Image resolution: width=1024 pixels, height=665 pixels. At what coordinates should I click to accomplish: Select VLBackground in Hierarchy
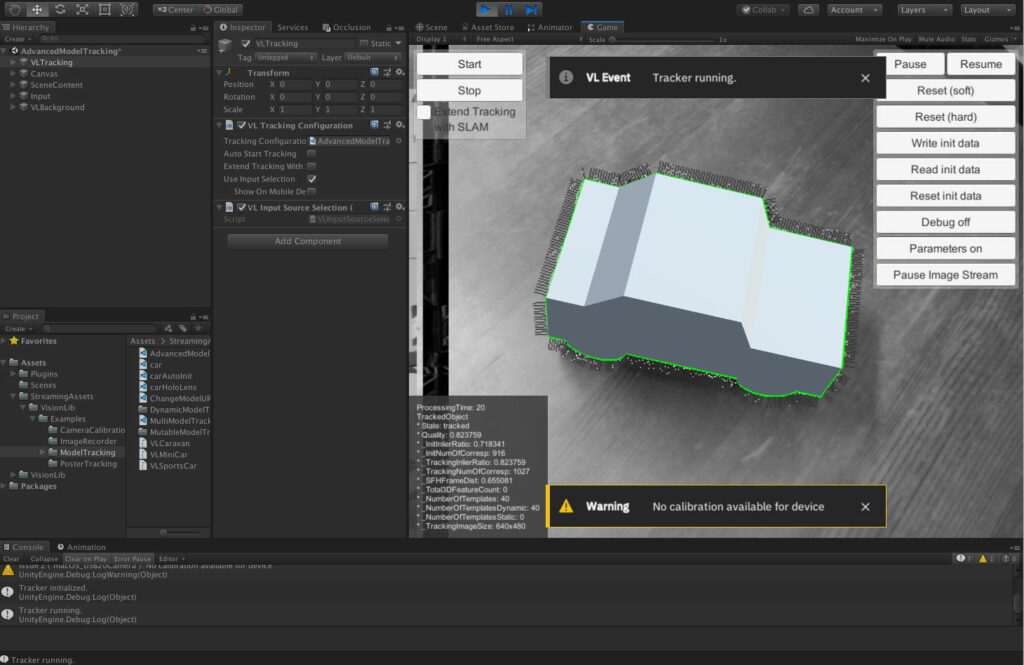click(57, 107)
